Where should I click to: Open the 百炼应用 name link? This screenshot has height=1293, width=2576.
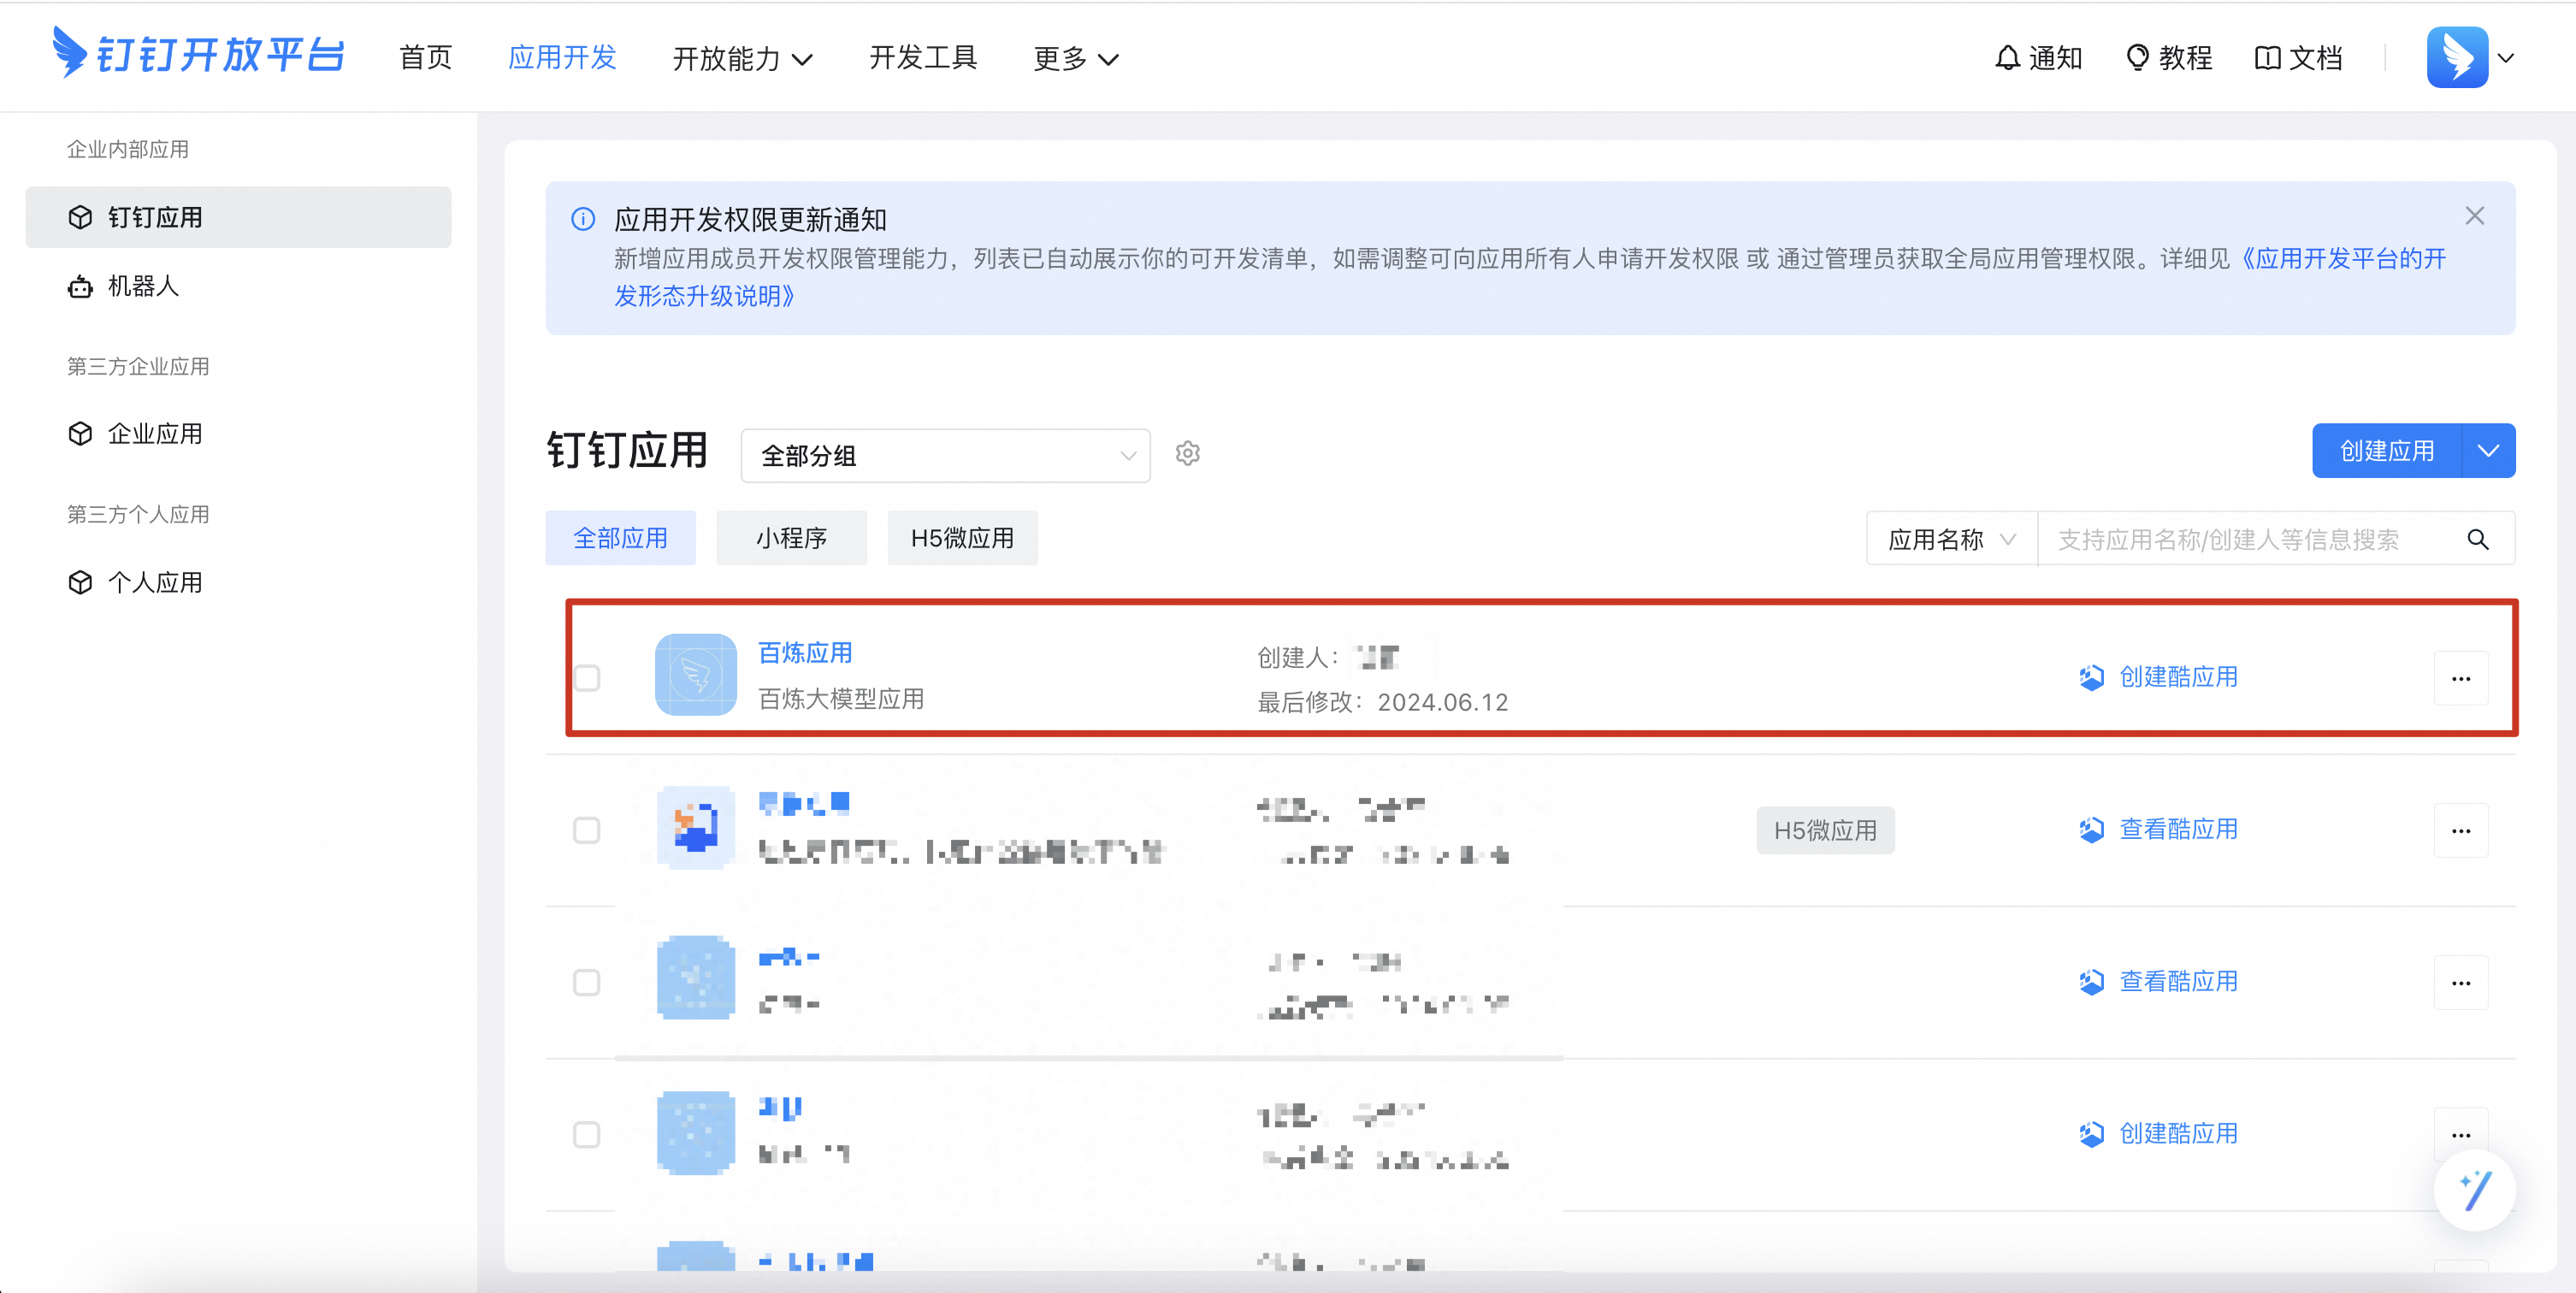pyautogui.click(x=805, y=653)
